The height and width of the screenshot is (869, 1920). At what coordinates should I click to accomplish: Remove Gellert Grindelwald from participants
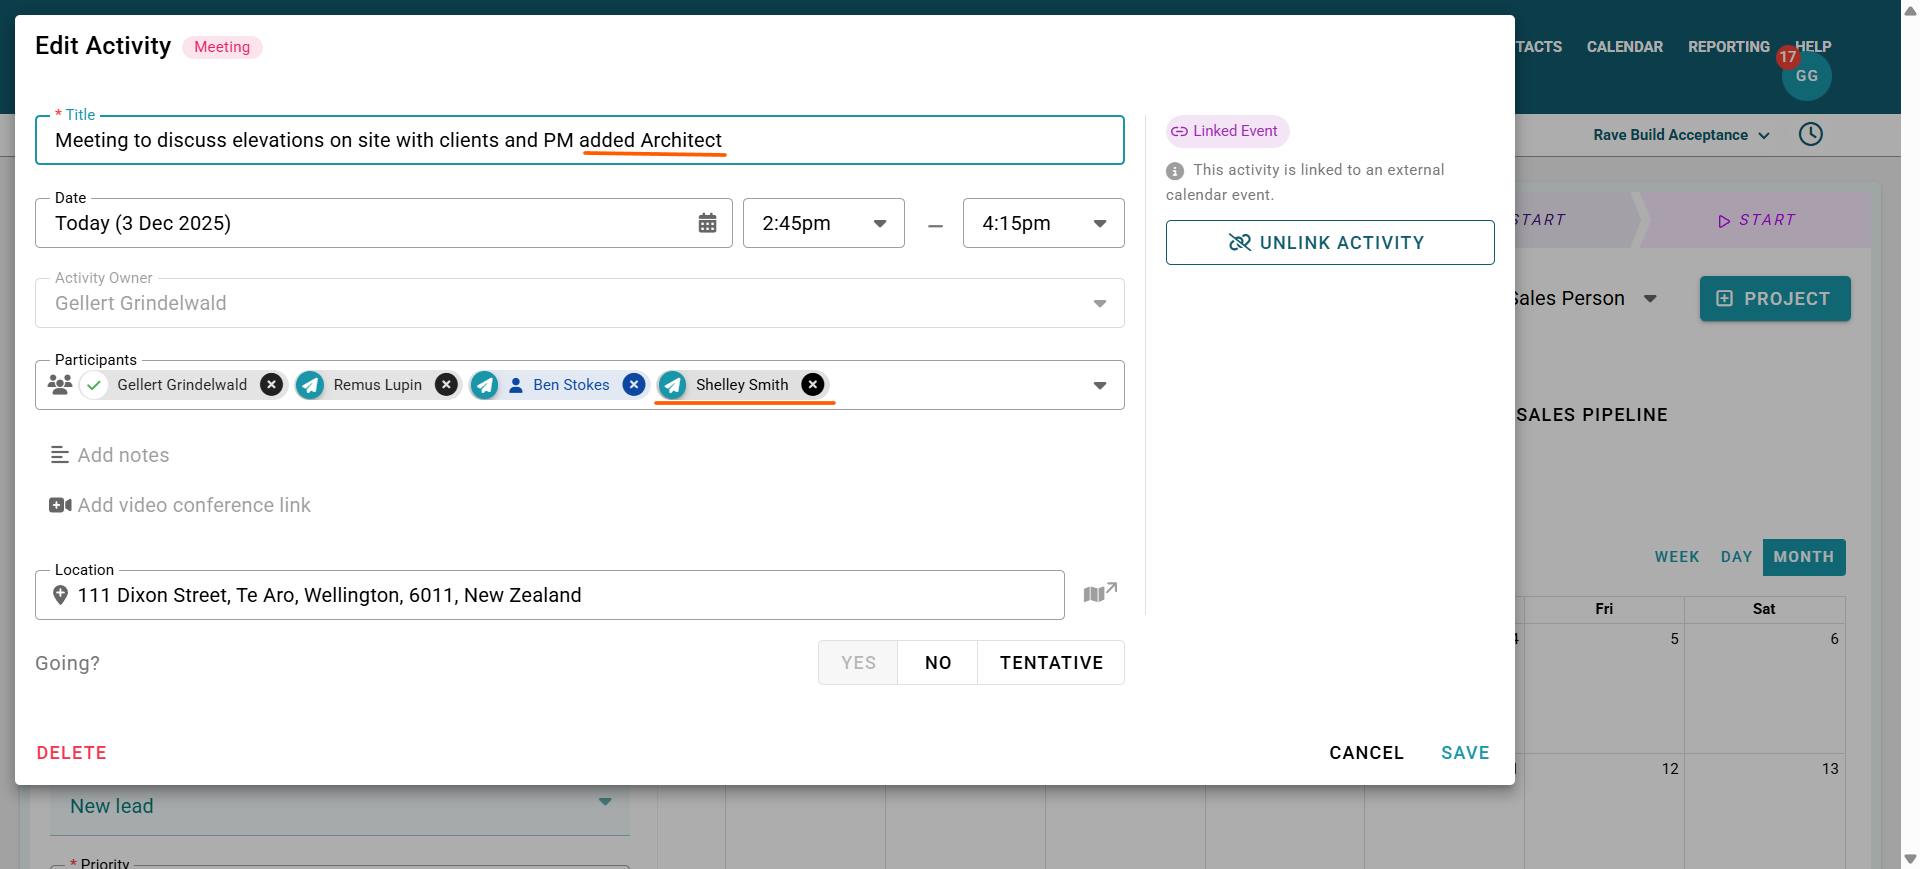click(x=271, y=385)
